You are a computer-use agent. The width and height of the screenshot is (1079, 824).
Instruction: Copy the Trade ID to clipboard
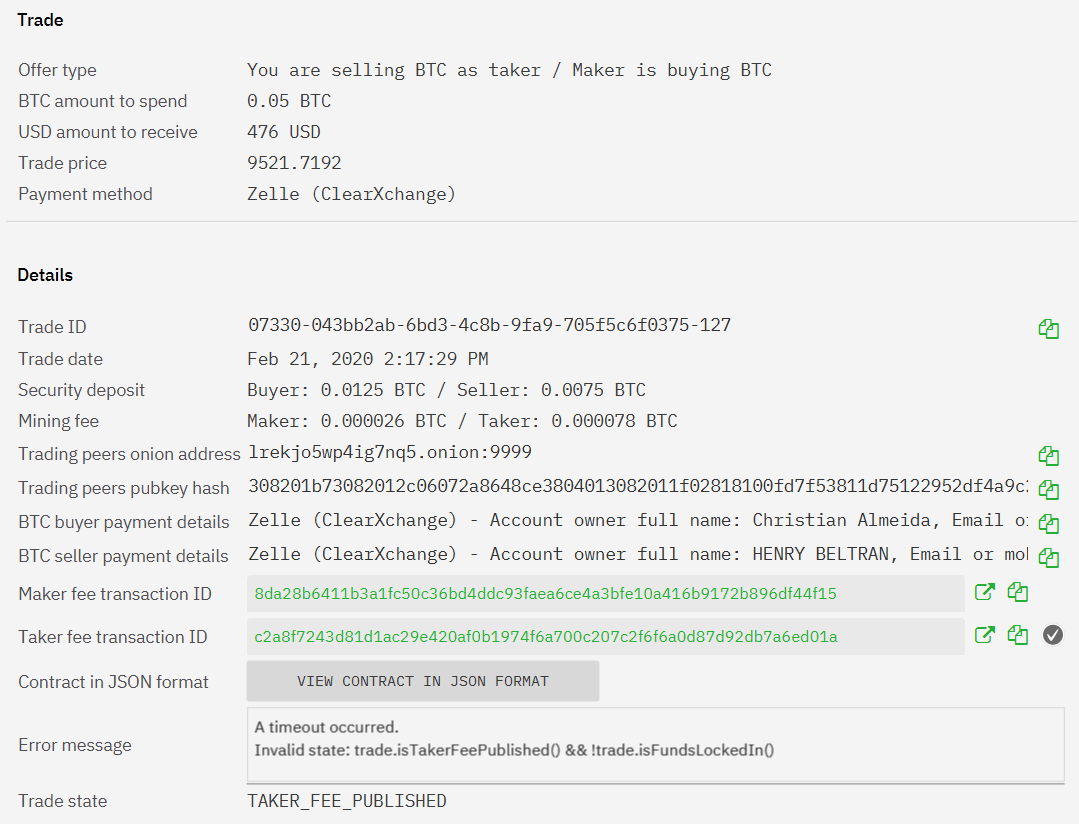[x=1048, y=329]
